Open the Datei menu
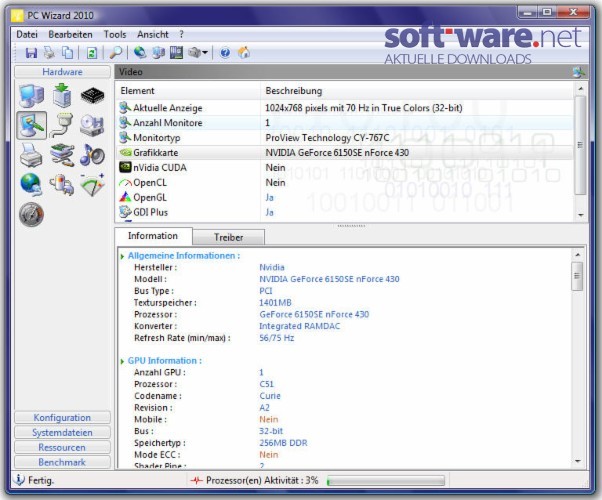The image size is (602, 500). [27, 35]
